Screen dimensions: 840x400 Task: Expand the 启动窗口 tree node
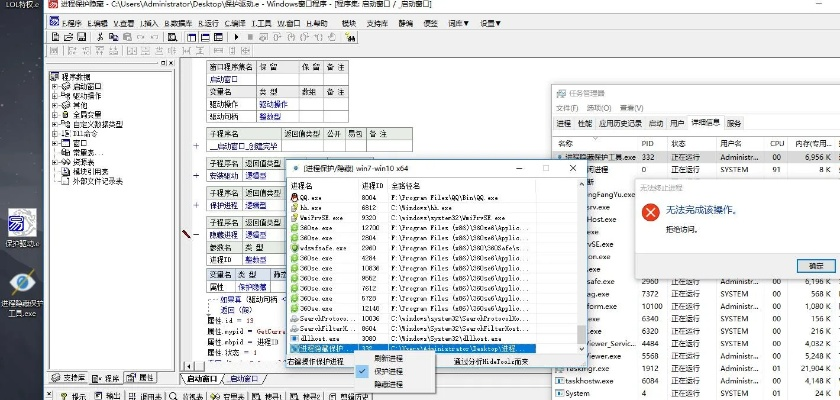click(55, 87)
